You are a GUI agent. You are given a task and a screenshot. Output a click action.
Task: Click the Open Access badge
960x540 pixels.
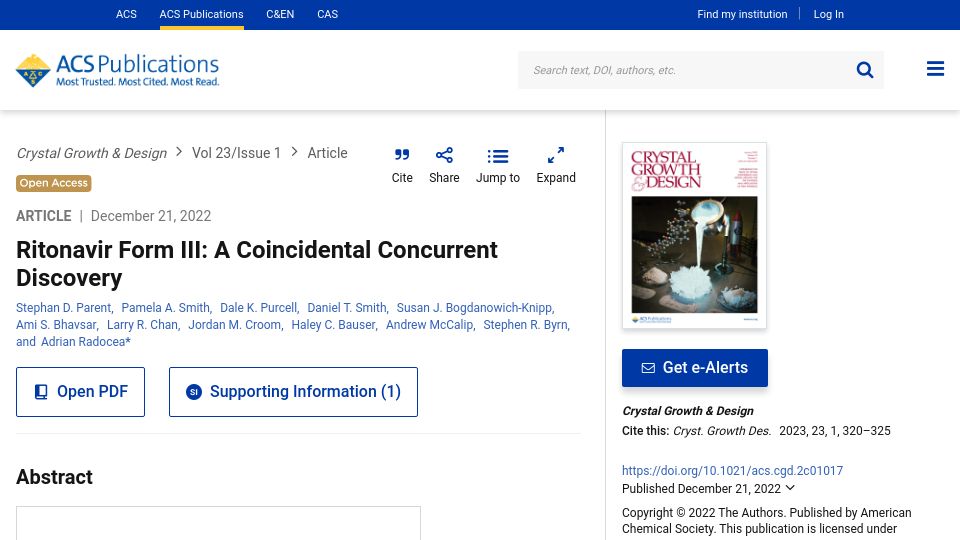pyautogui.click(x=54, y=183)
